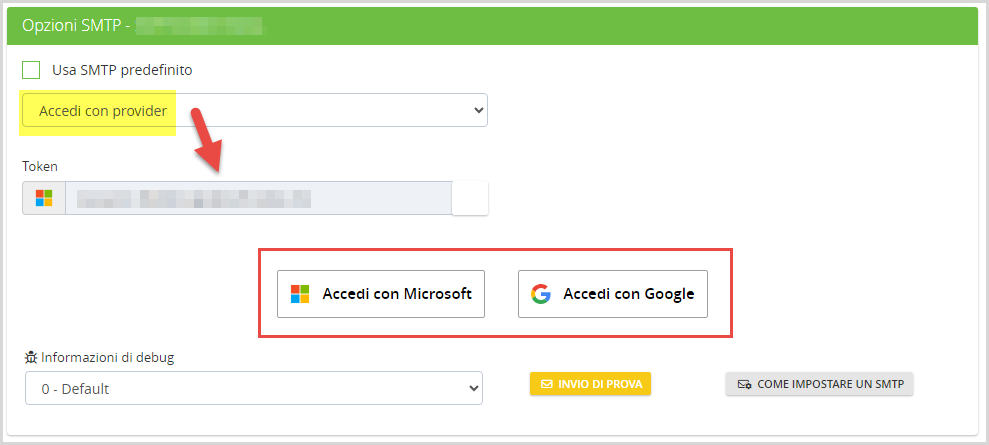Enable the Usa SMTP predefinito checkbox
Image resolution: width=989 pixels, height=445 pixels.
[31, 70]
